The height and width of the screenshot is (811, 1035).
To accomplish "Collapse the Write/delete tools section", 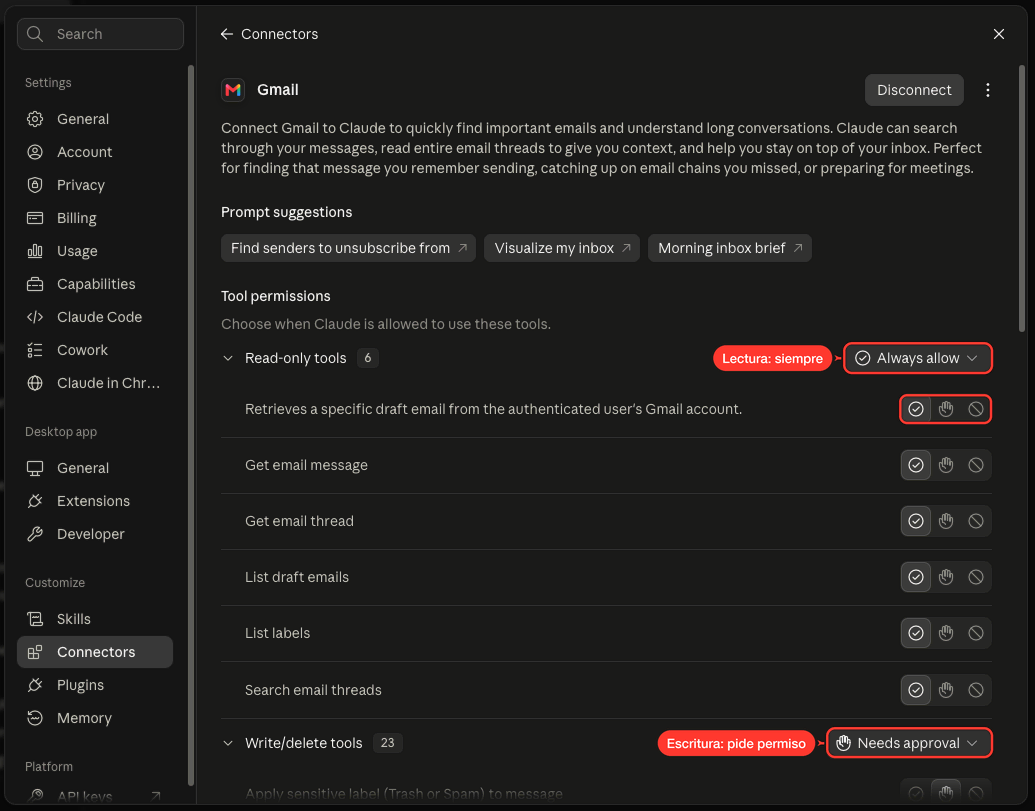I will coord(228,744).
